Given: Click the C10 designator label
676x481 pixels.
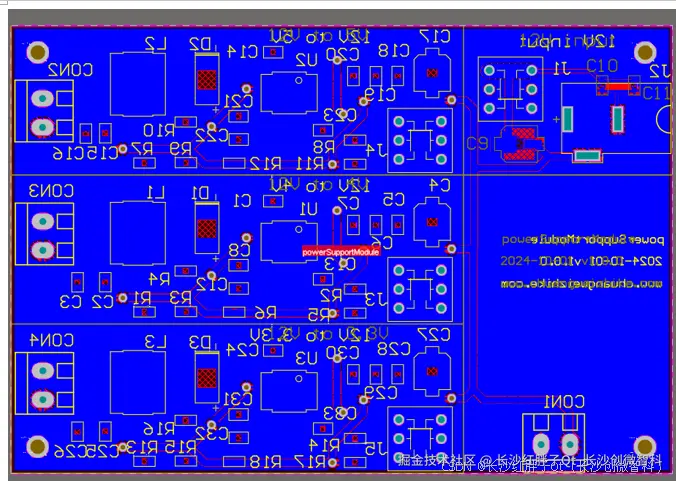Looking at the screenshot, I should coord(602,66).
